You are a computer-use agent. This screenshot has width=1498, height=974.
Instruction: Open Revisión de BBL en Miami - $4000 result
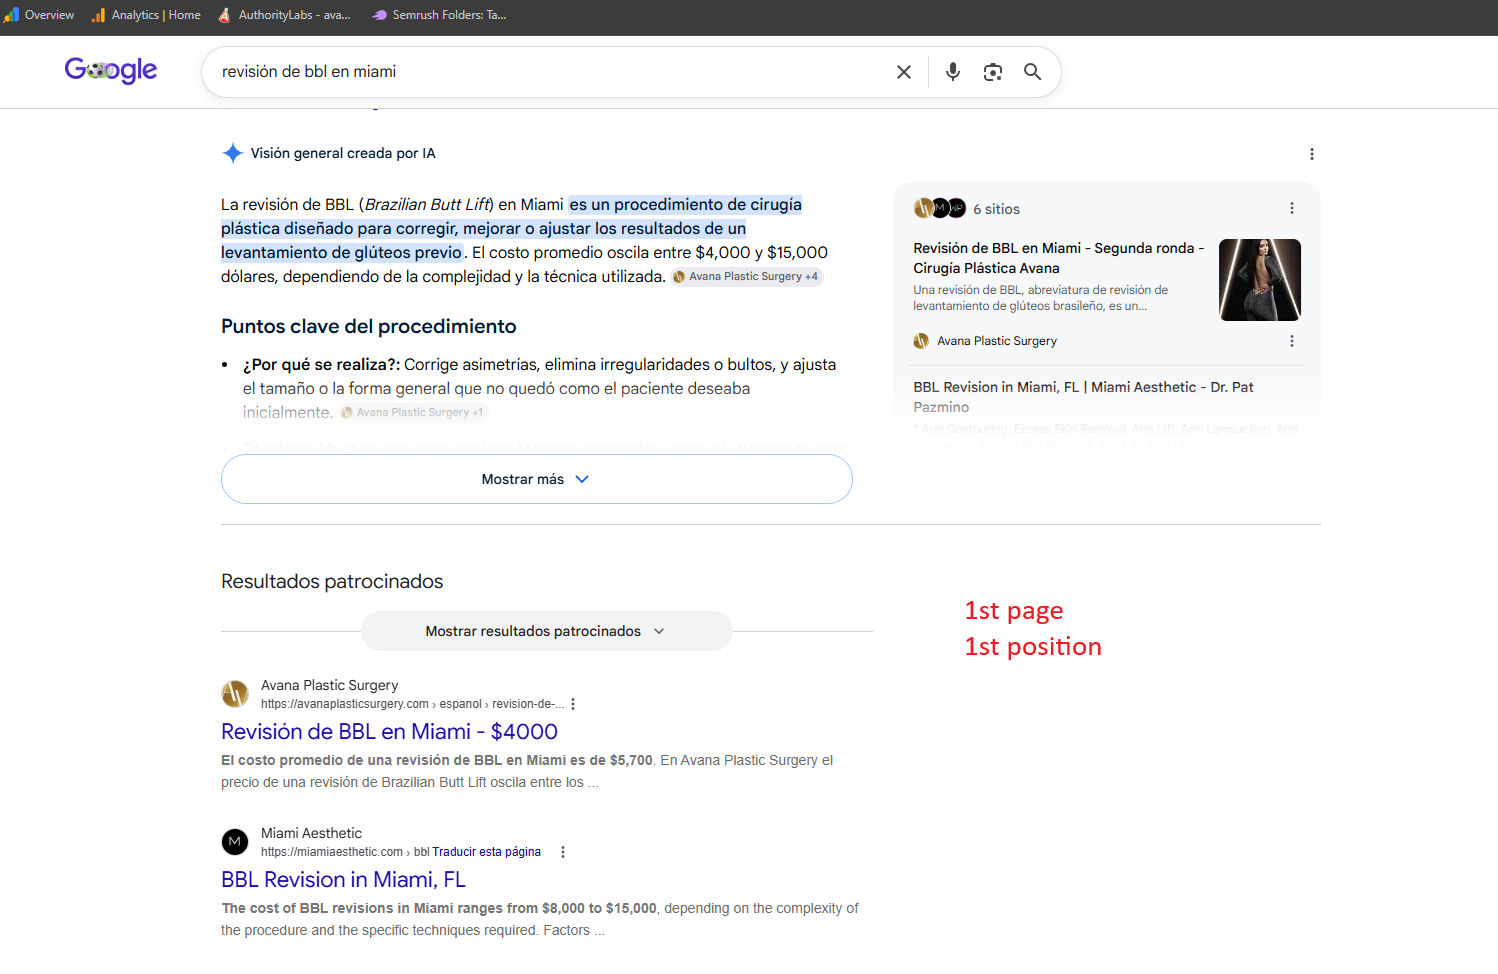click(x=389, y=732)
